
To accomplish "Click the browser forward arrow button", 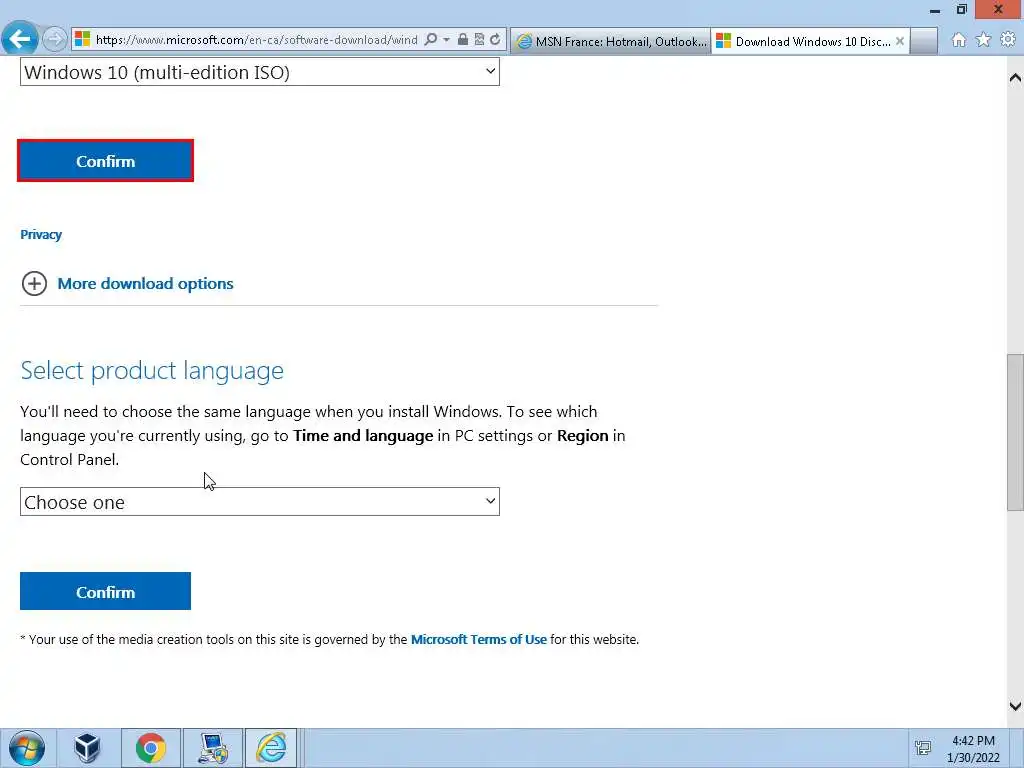I will coord(55,39).
